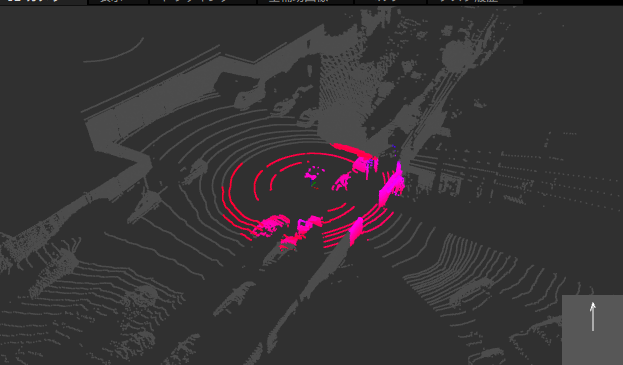
Task: Click the white north arrow orientation widget
Action: point(592,330)
